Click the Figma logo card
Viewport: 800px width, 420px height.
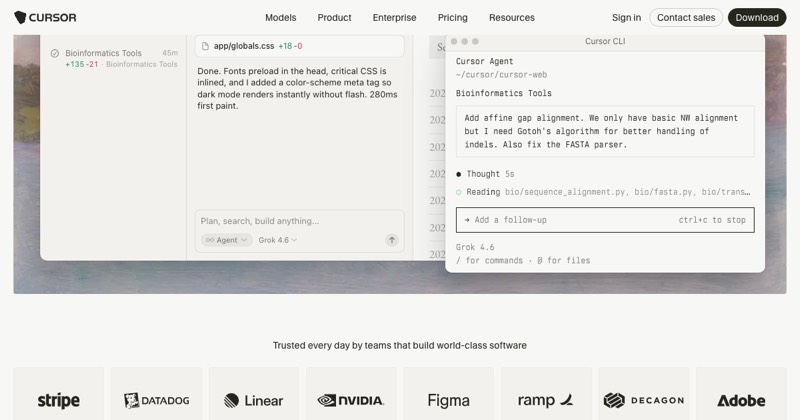click(448, 393)
